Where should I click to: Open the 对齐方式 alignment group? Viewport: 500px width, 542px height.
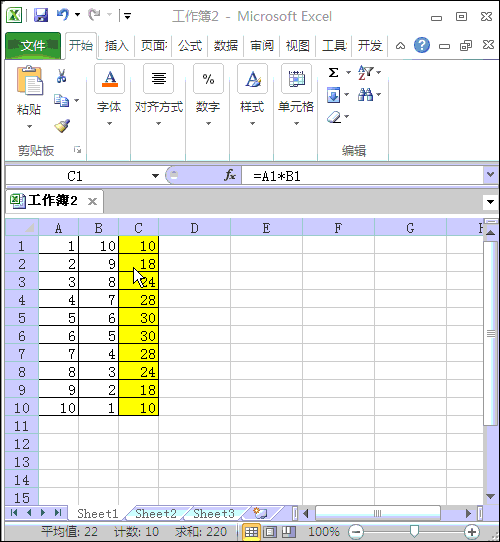(158, 79)
